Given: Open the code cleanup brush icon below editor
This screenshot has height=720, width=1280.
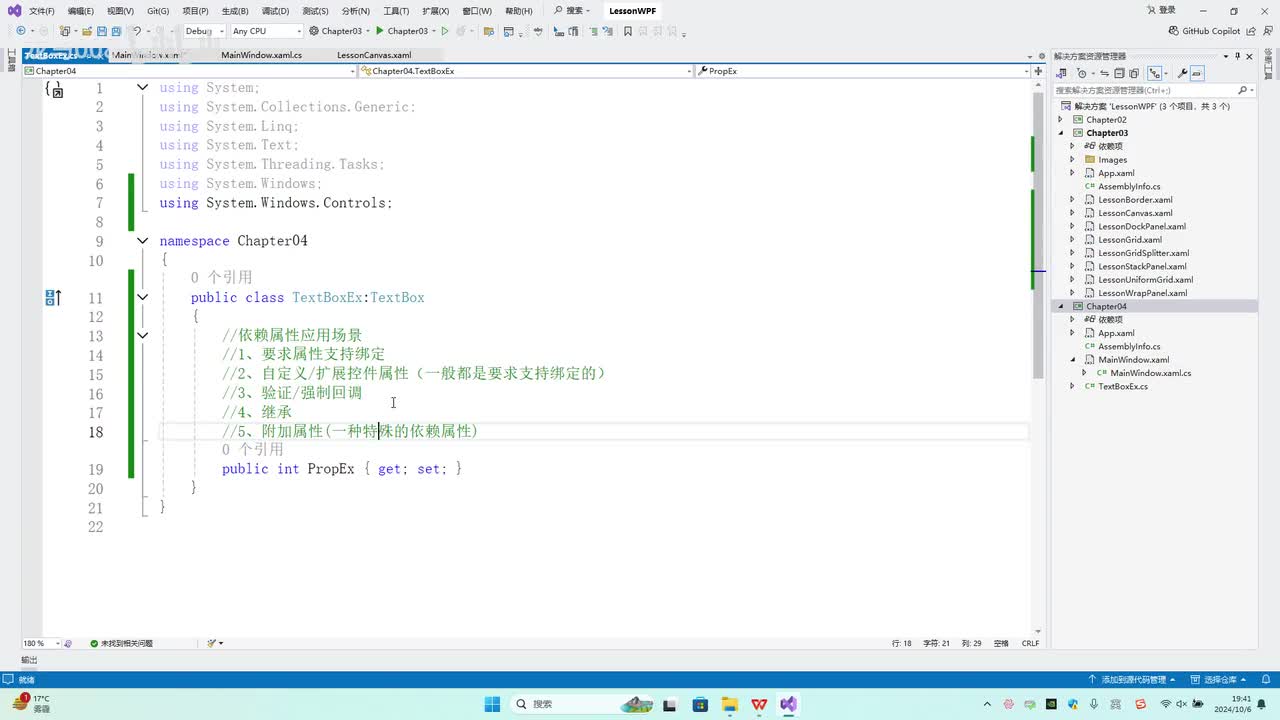Looking at the screenshot, I should point(212,643).
